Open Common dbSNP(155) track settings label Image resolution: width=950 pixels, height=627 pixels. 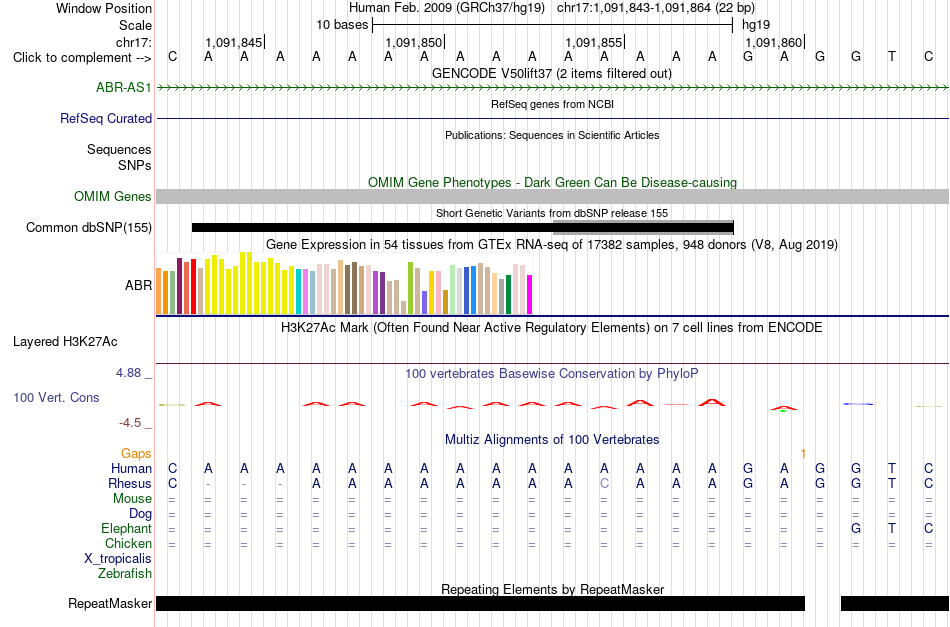click(88, 227)
